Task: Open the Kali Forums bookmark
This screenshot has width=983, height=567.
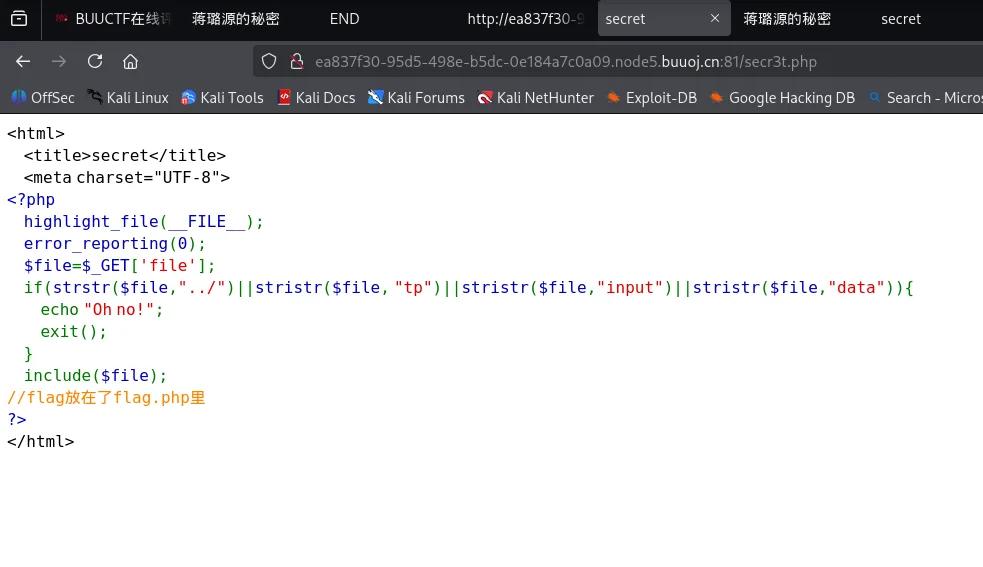Action: (416, 98)
